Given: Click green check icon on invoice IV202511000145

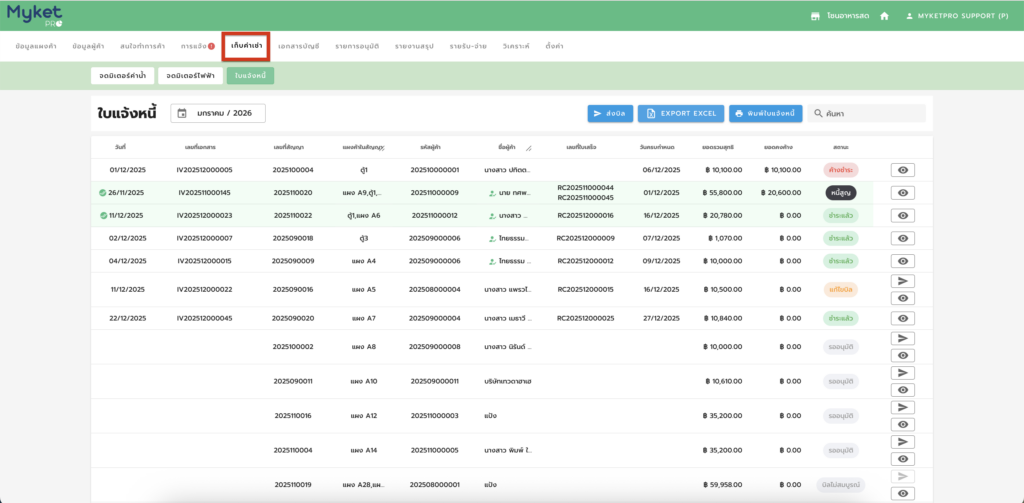Looking at the screenshot, I should click(103, 193).
